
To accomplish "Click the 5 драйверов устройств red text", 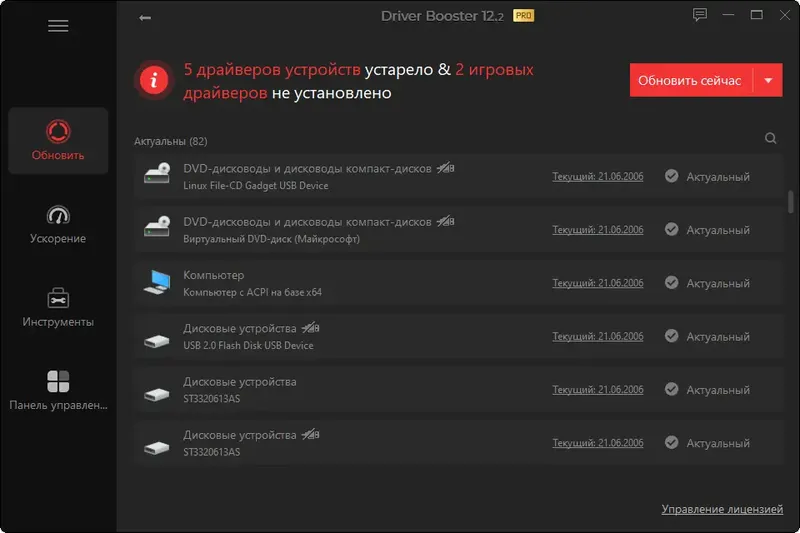I will point(272,69).
